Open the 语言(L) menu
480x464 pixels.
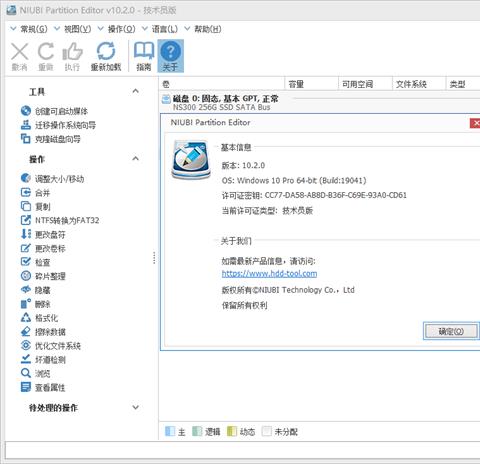click(x=160, y=29)
